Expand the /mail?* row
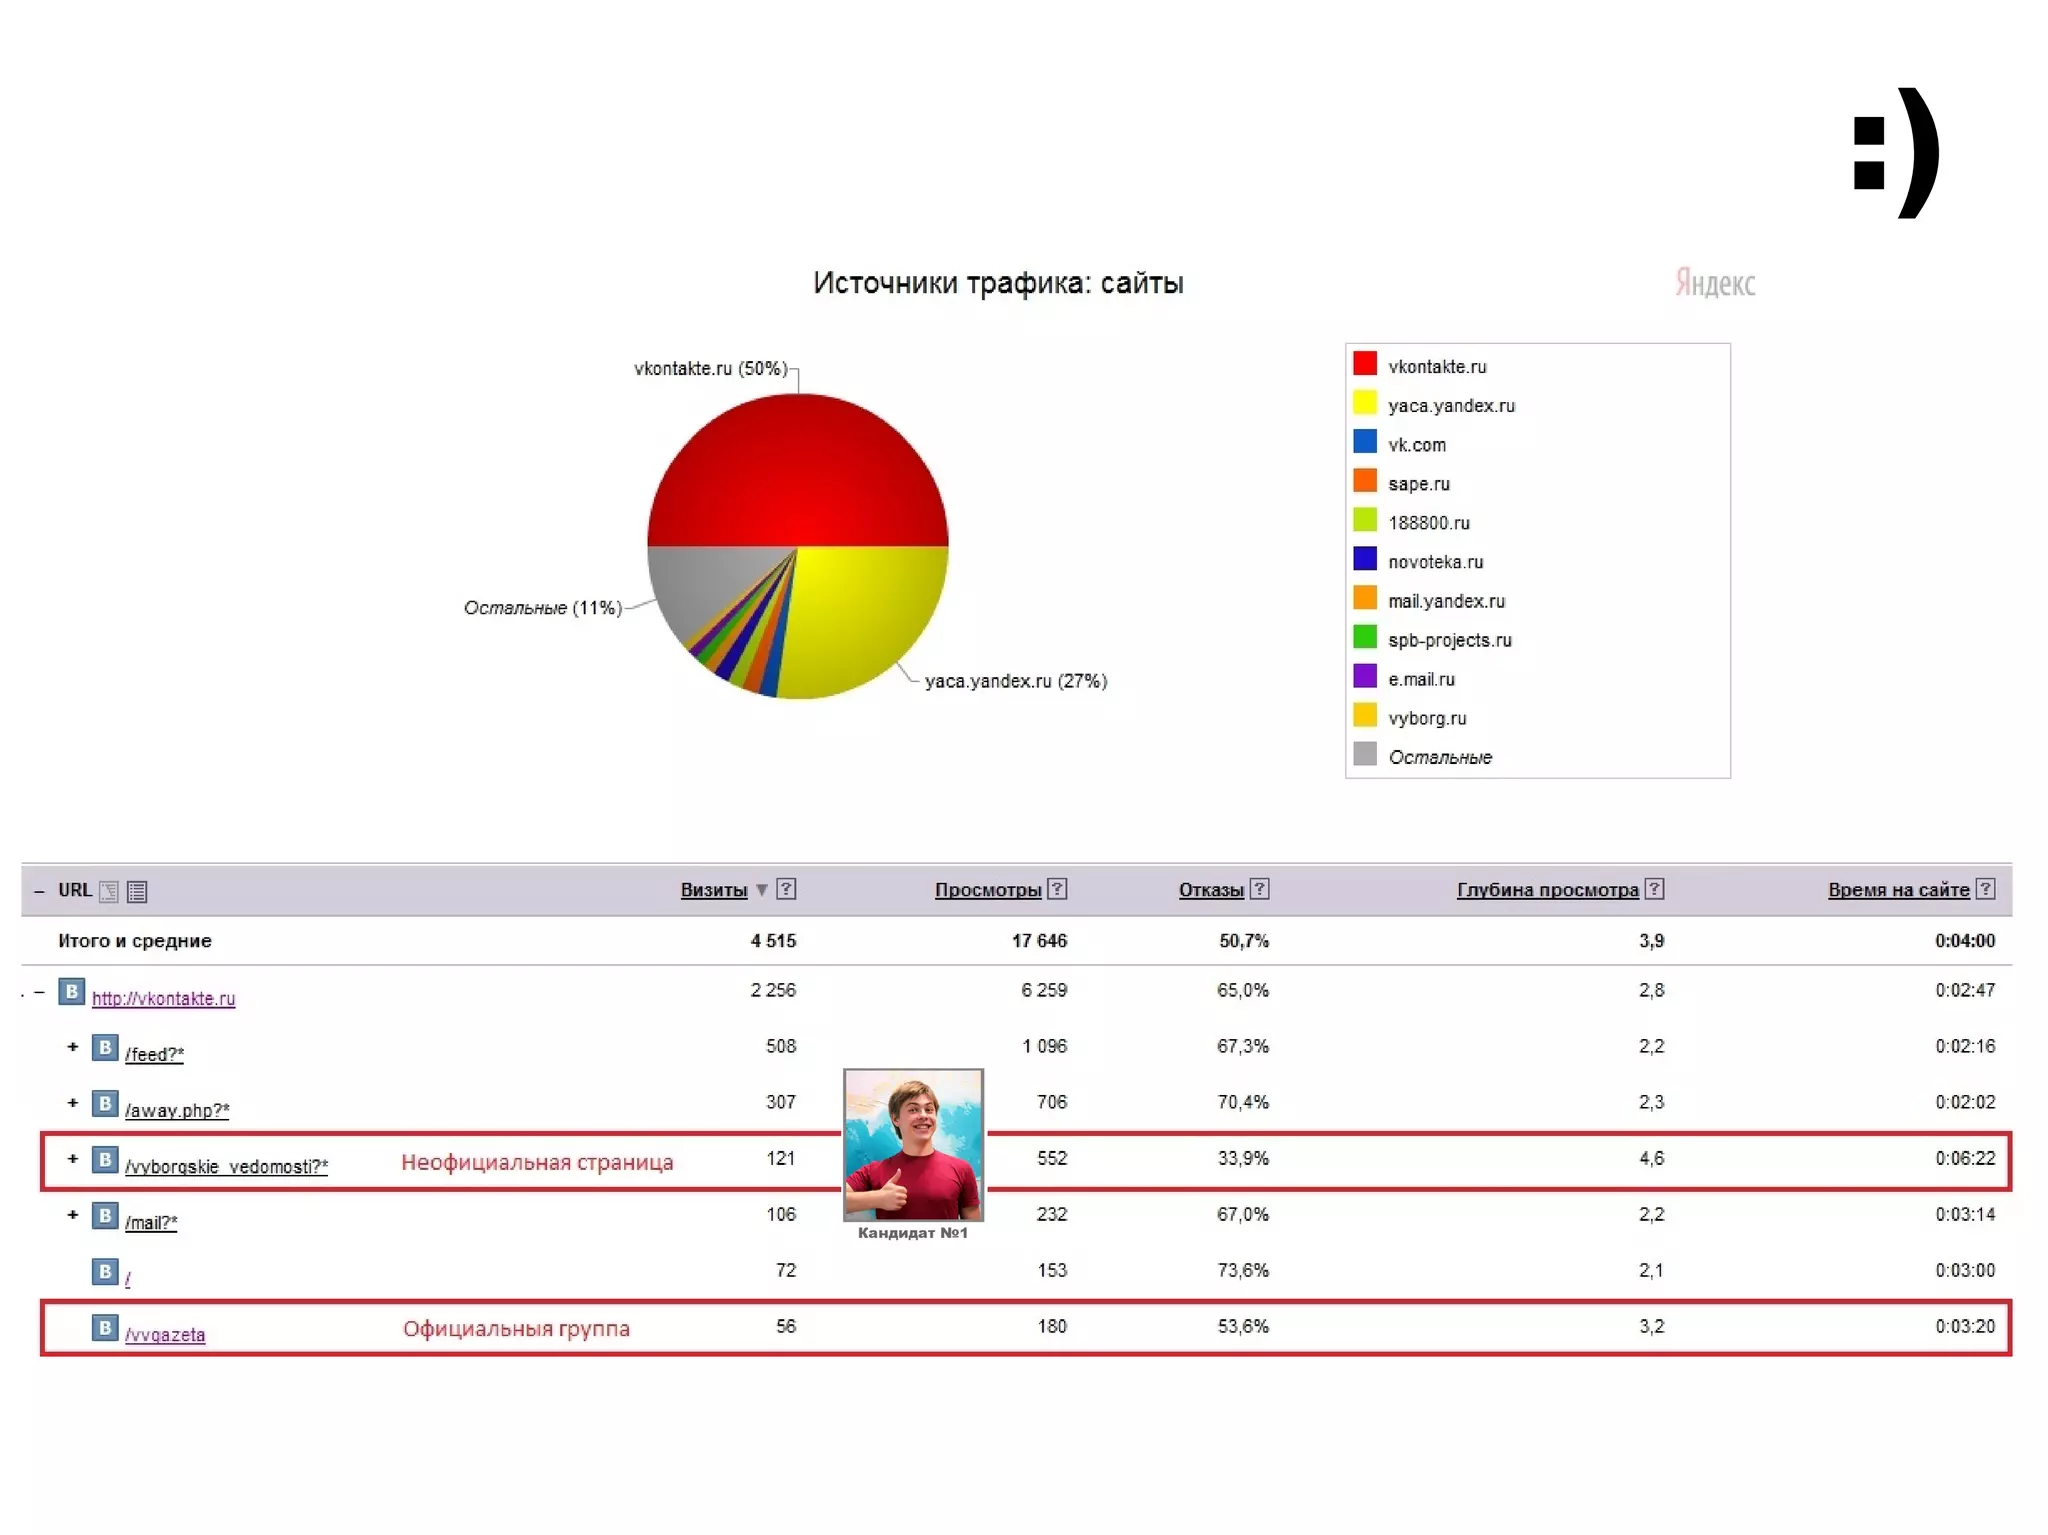The height and width of the screenshot is (1535, 2048). [x=72, y=1215]
